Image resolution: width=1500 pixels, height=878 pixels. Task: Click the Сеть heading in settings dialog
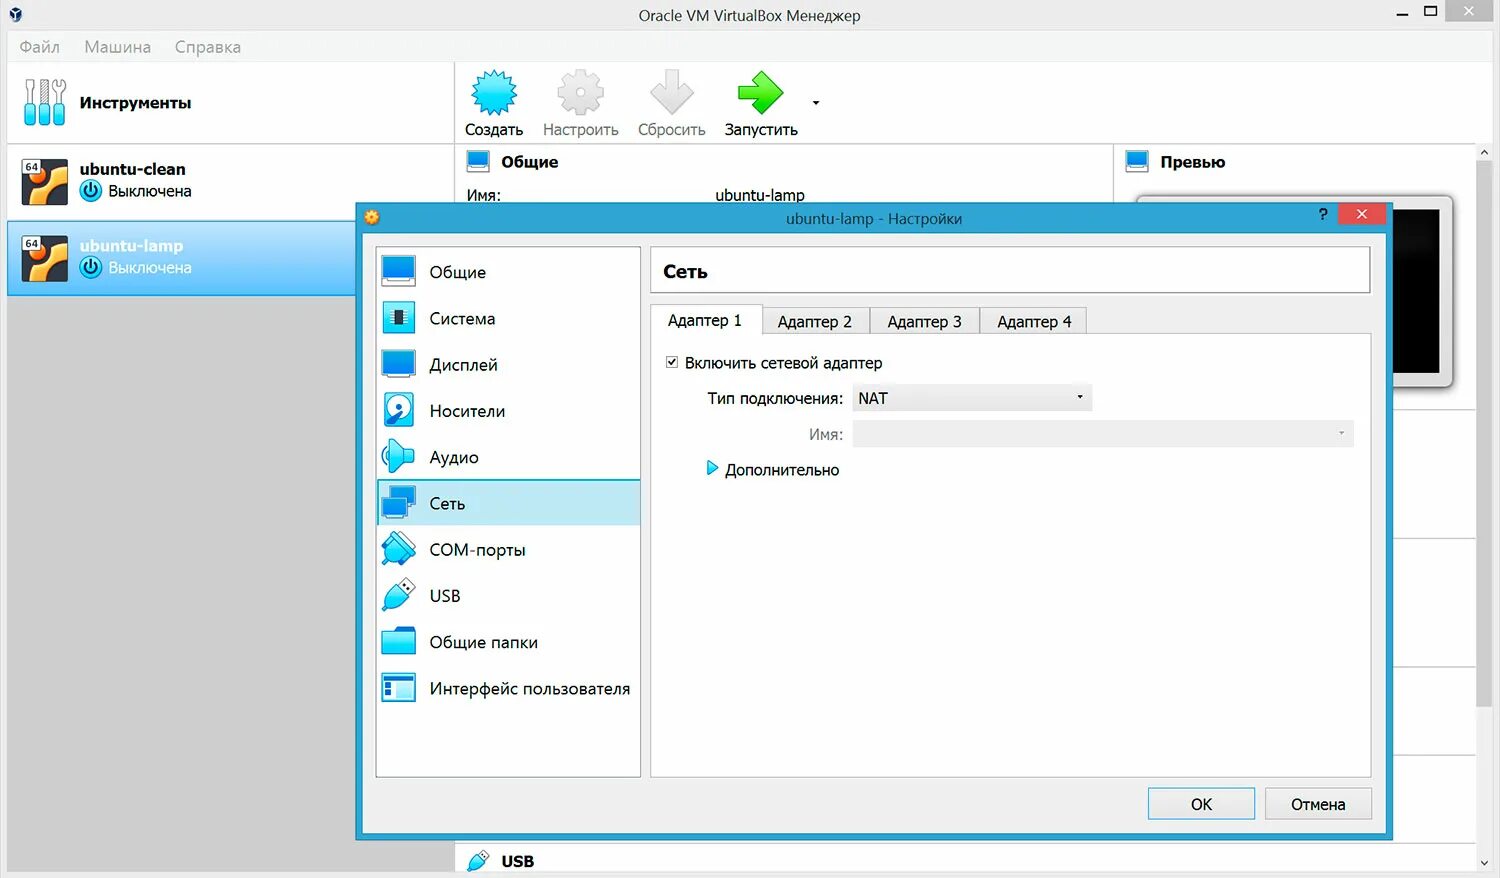[685, 271]
